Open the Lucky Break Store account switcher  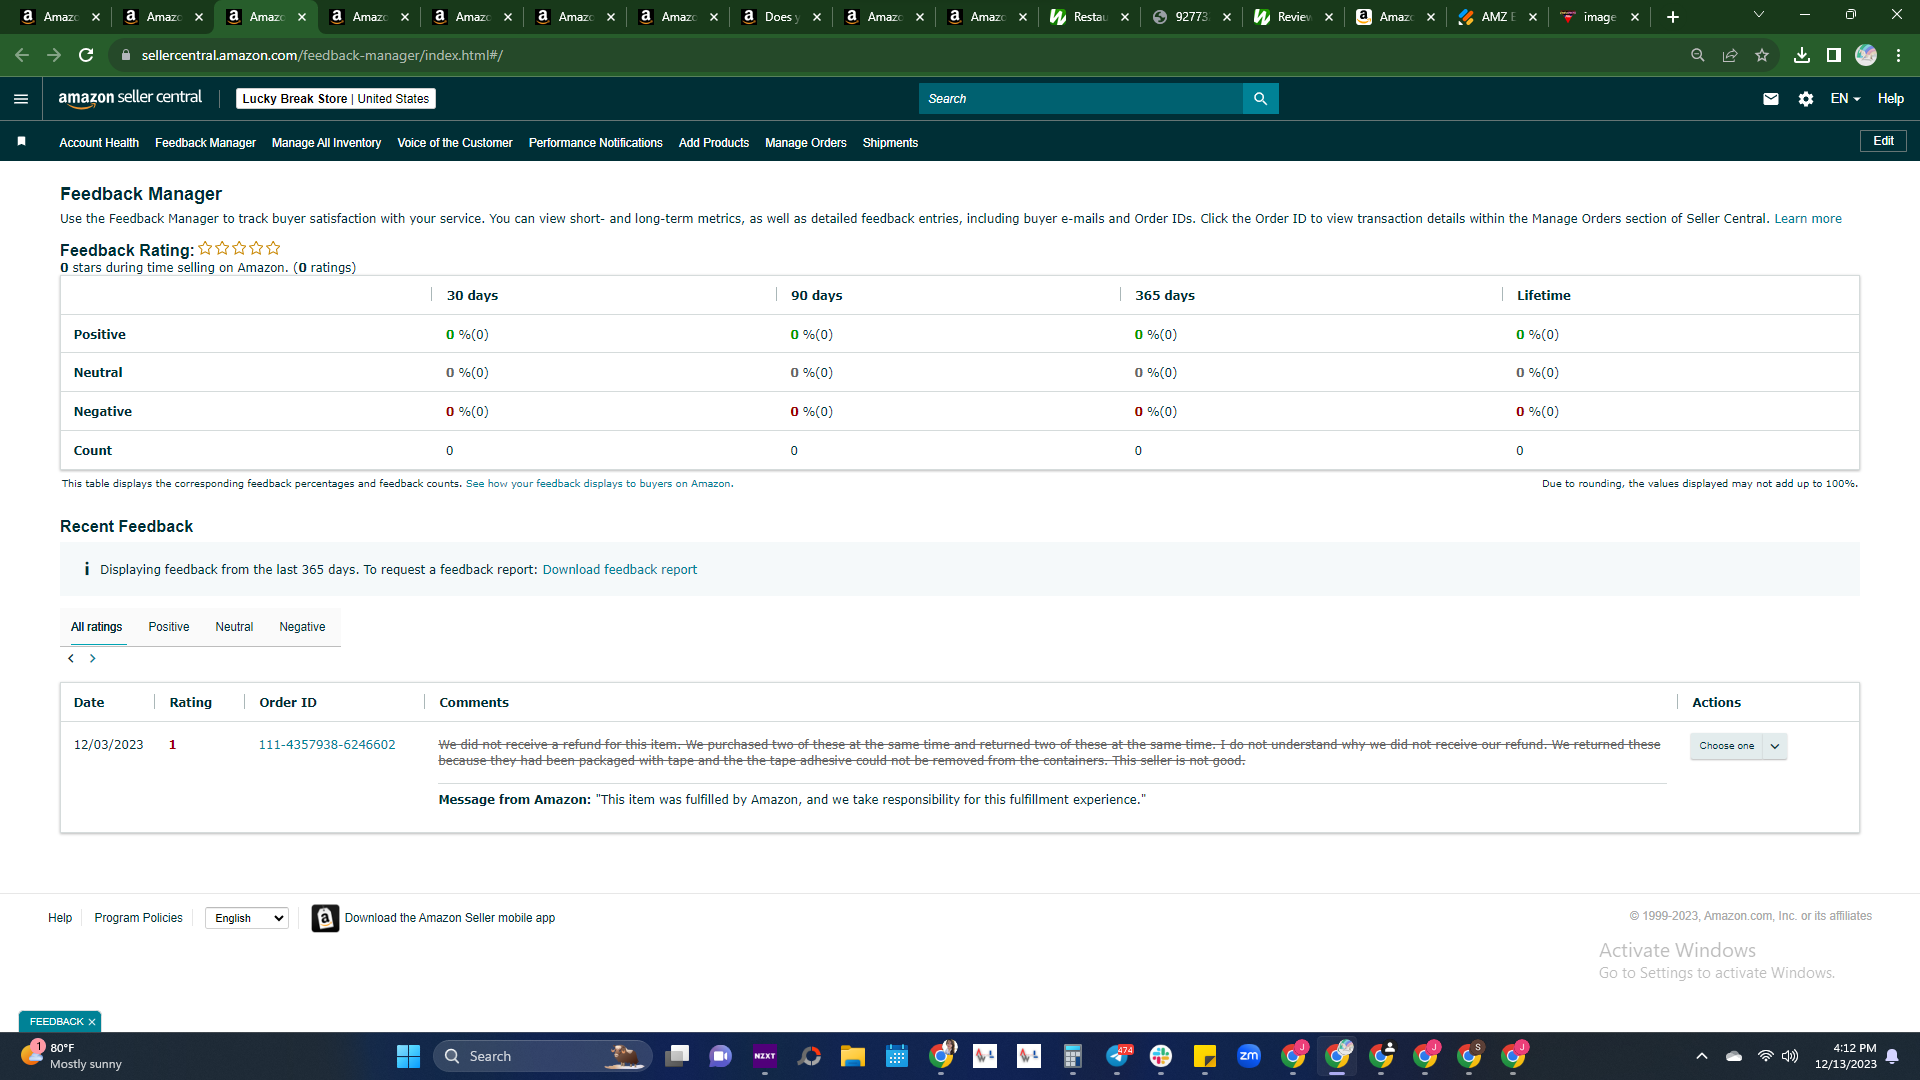tap(336, 99)
